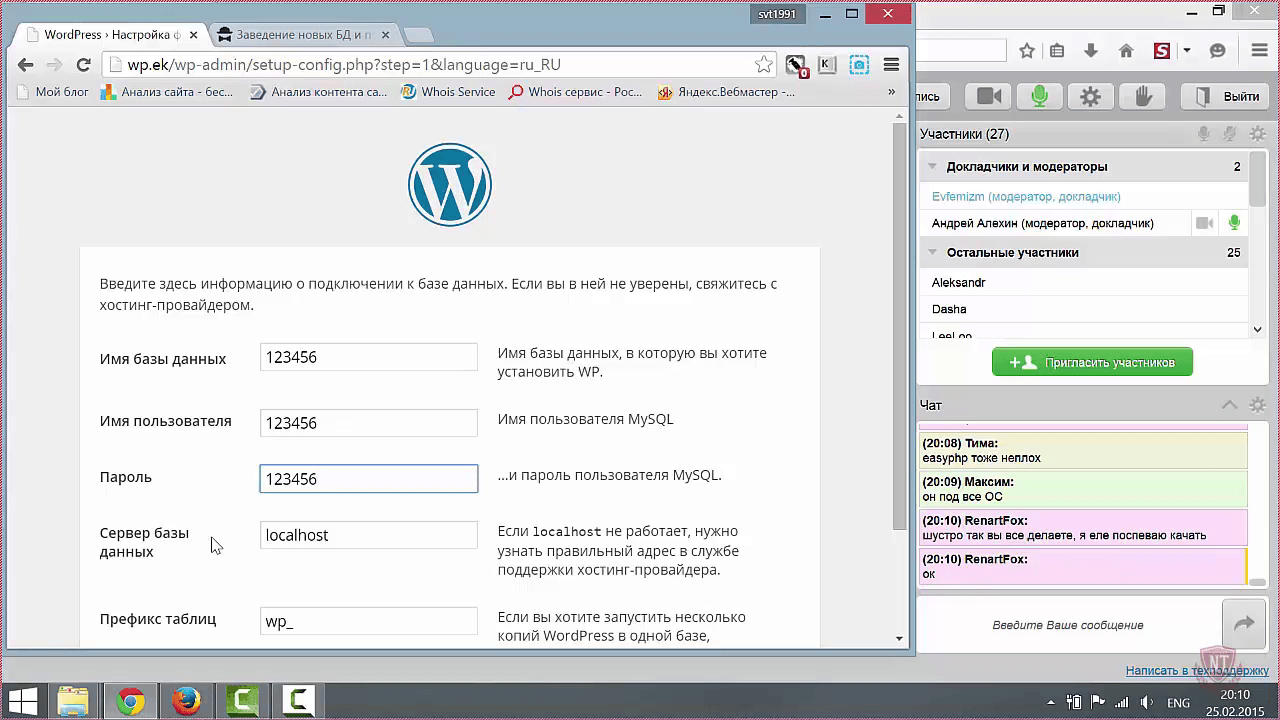Click the Firefox chat smiley icon
The height and width of the screenshot is (720, 1280).
click(1218, 51)
